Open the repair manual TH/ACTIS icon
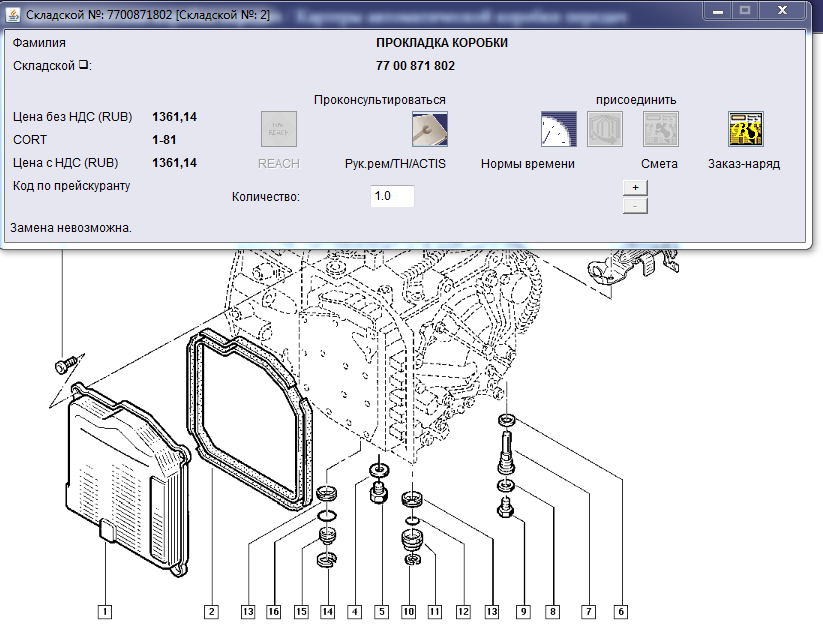 pos(429,129)
